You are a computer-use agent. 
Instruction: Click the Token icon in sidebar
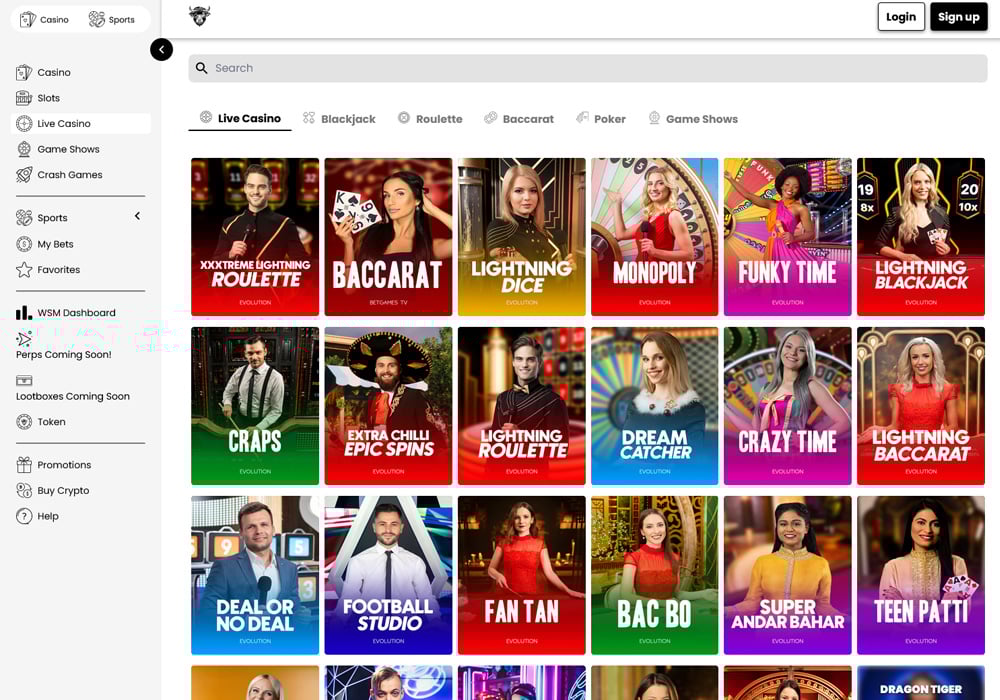[x=24, y=422]
